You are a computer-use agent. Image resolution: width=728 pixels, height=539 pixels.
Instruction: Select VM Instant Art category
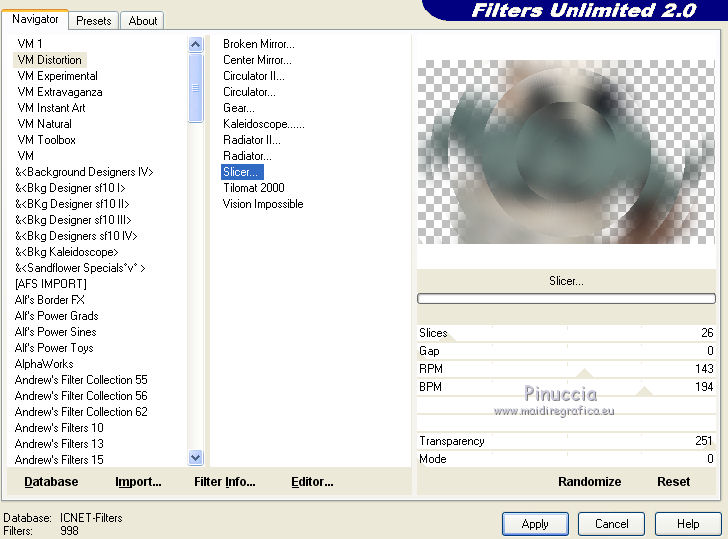coord(52,108)
